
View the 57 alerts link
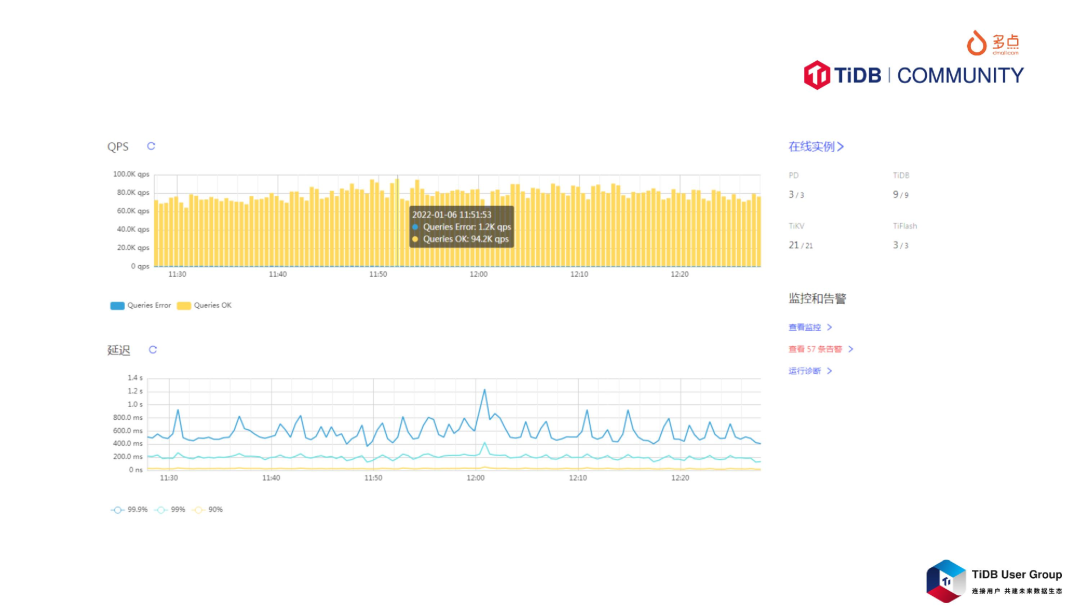pyautogui.click(x=820, y=349)
